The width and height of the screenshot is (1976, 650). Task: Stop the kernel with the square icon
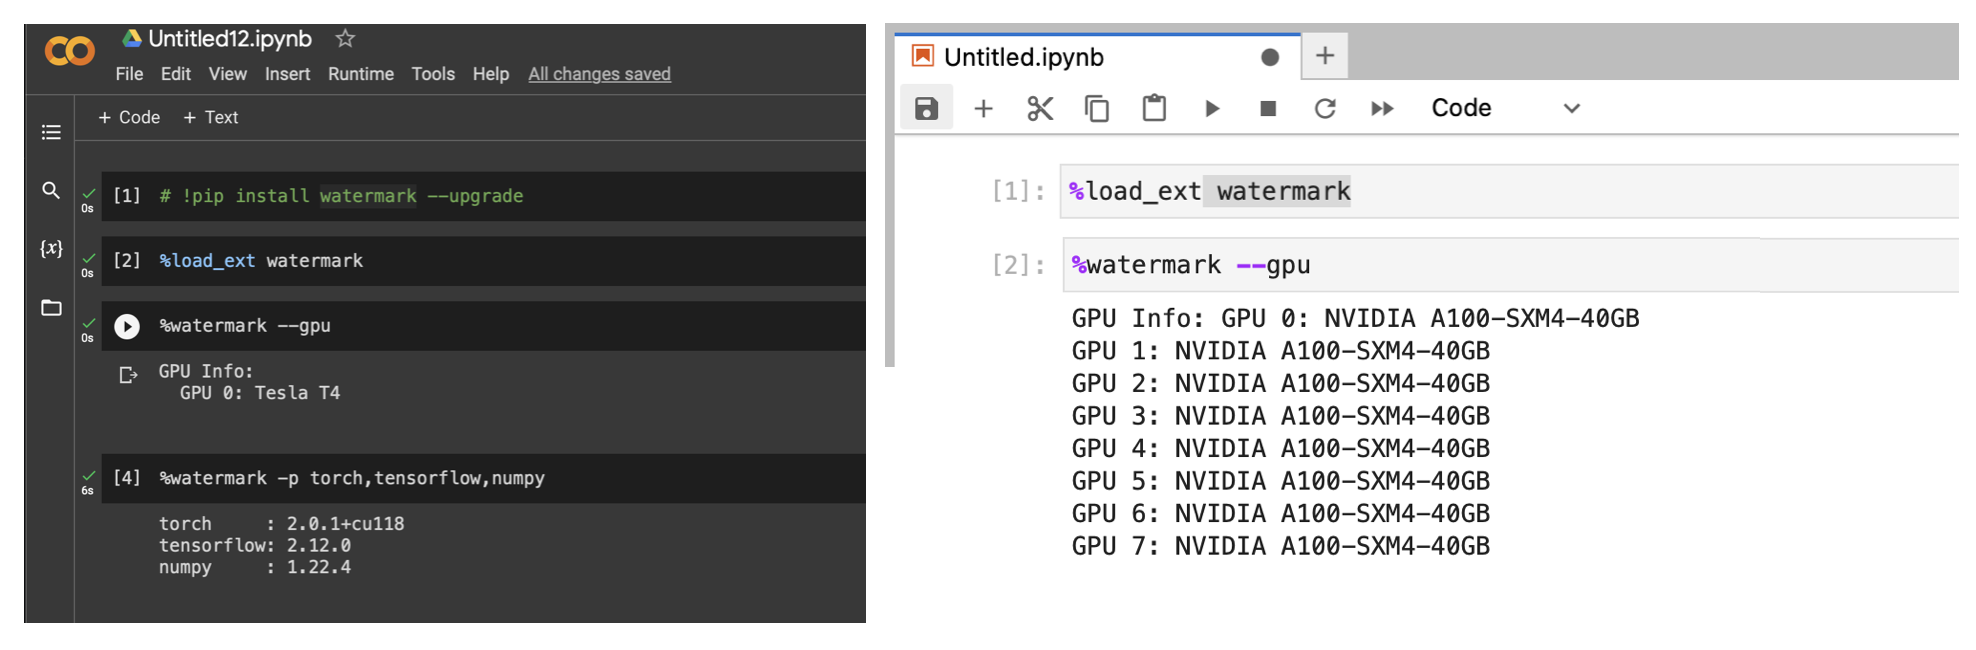(1268, 108)
